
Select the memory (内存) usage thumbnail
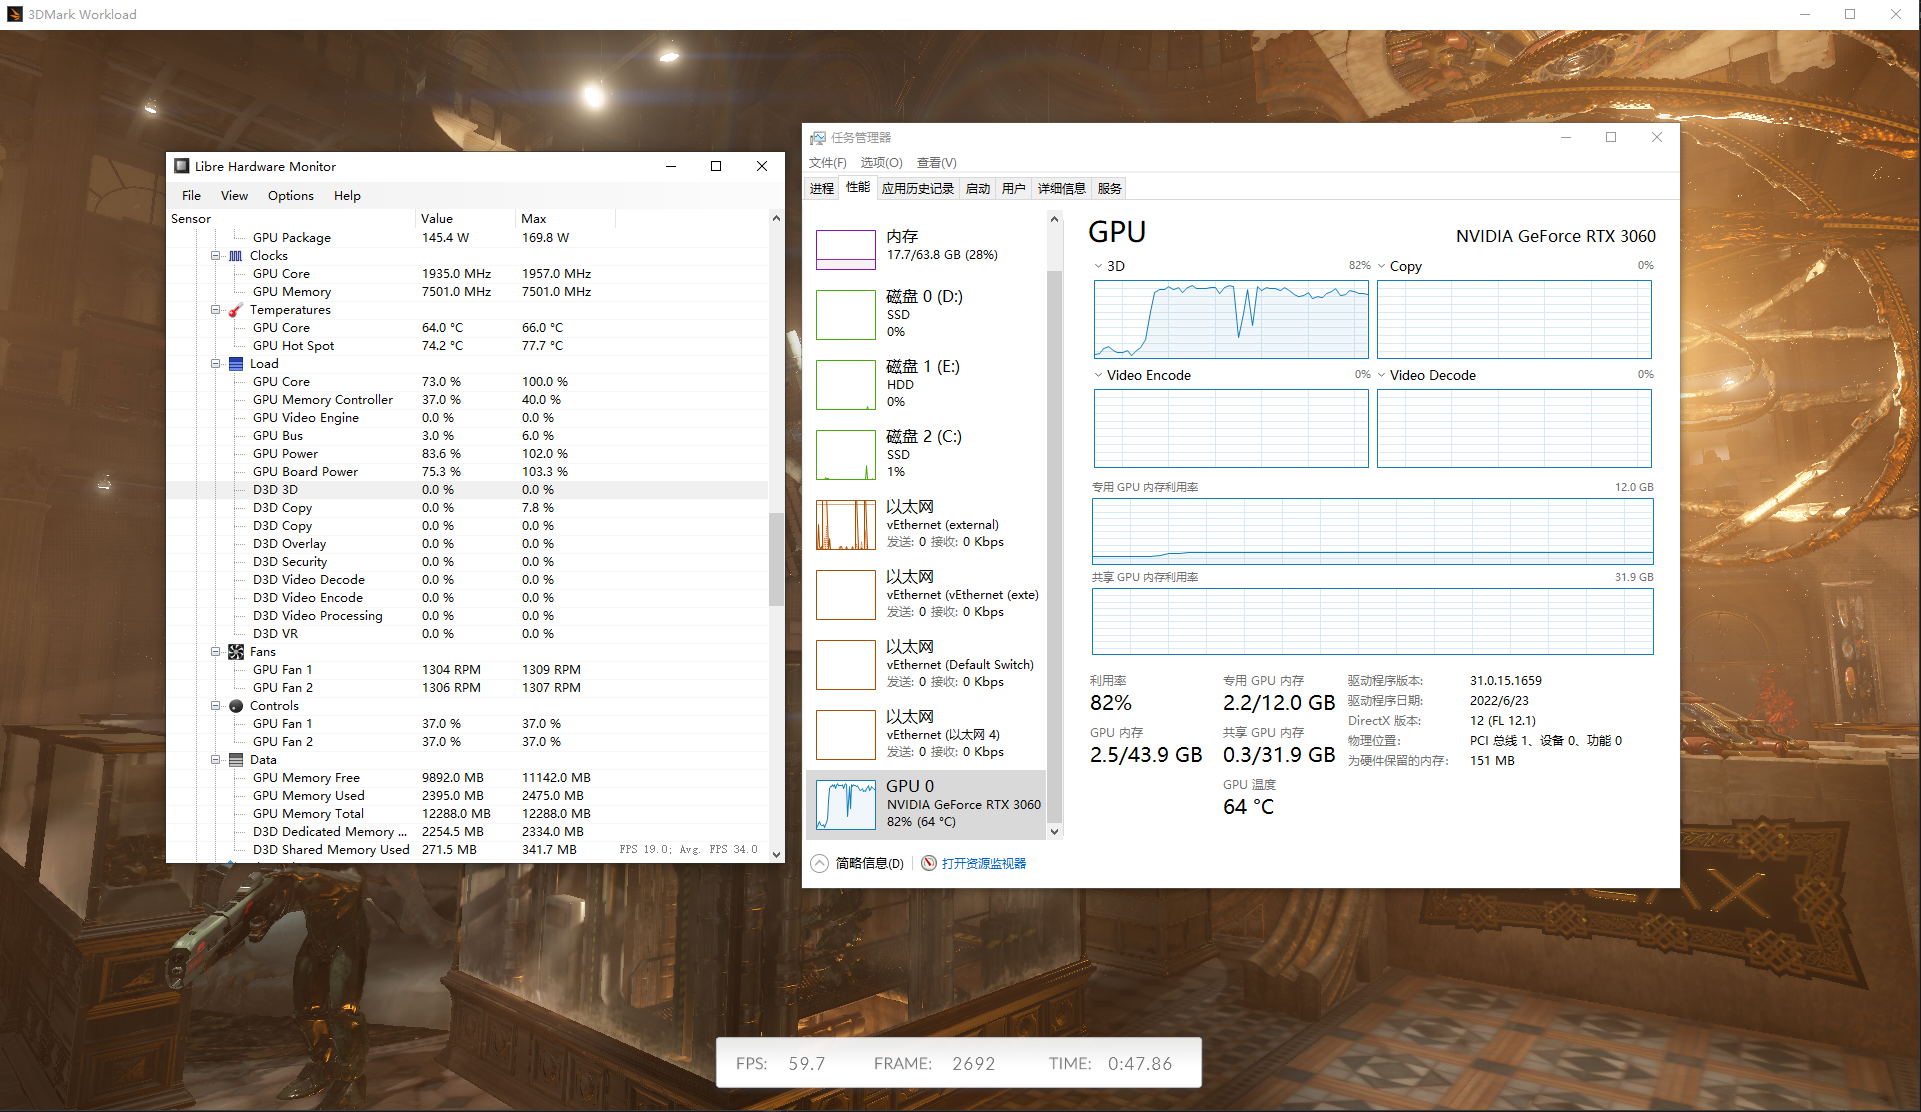846,250
